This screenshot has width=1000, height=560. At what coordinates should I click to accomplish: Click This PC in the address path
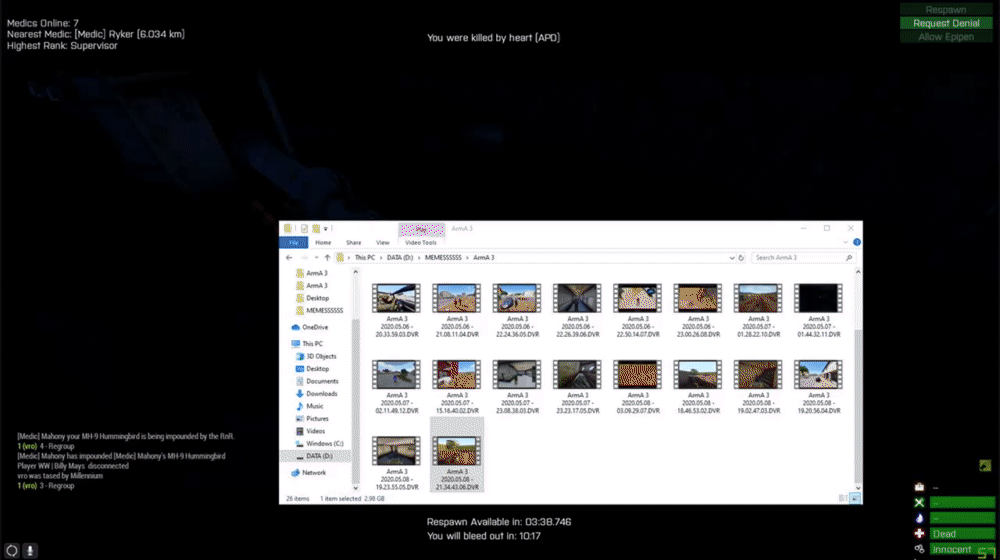365,258
